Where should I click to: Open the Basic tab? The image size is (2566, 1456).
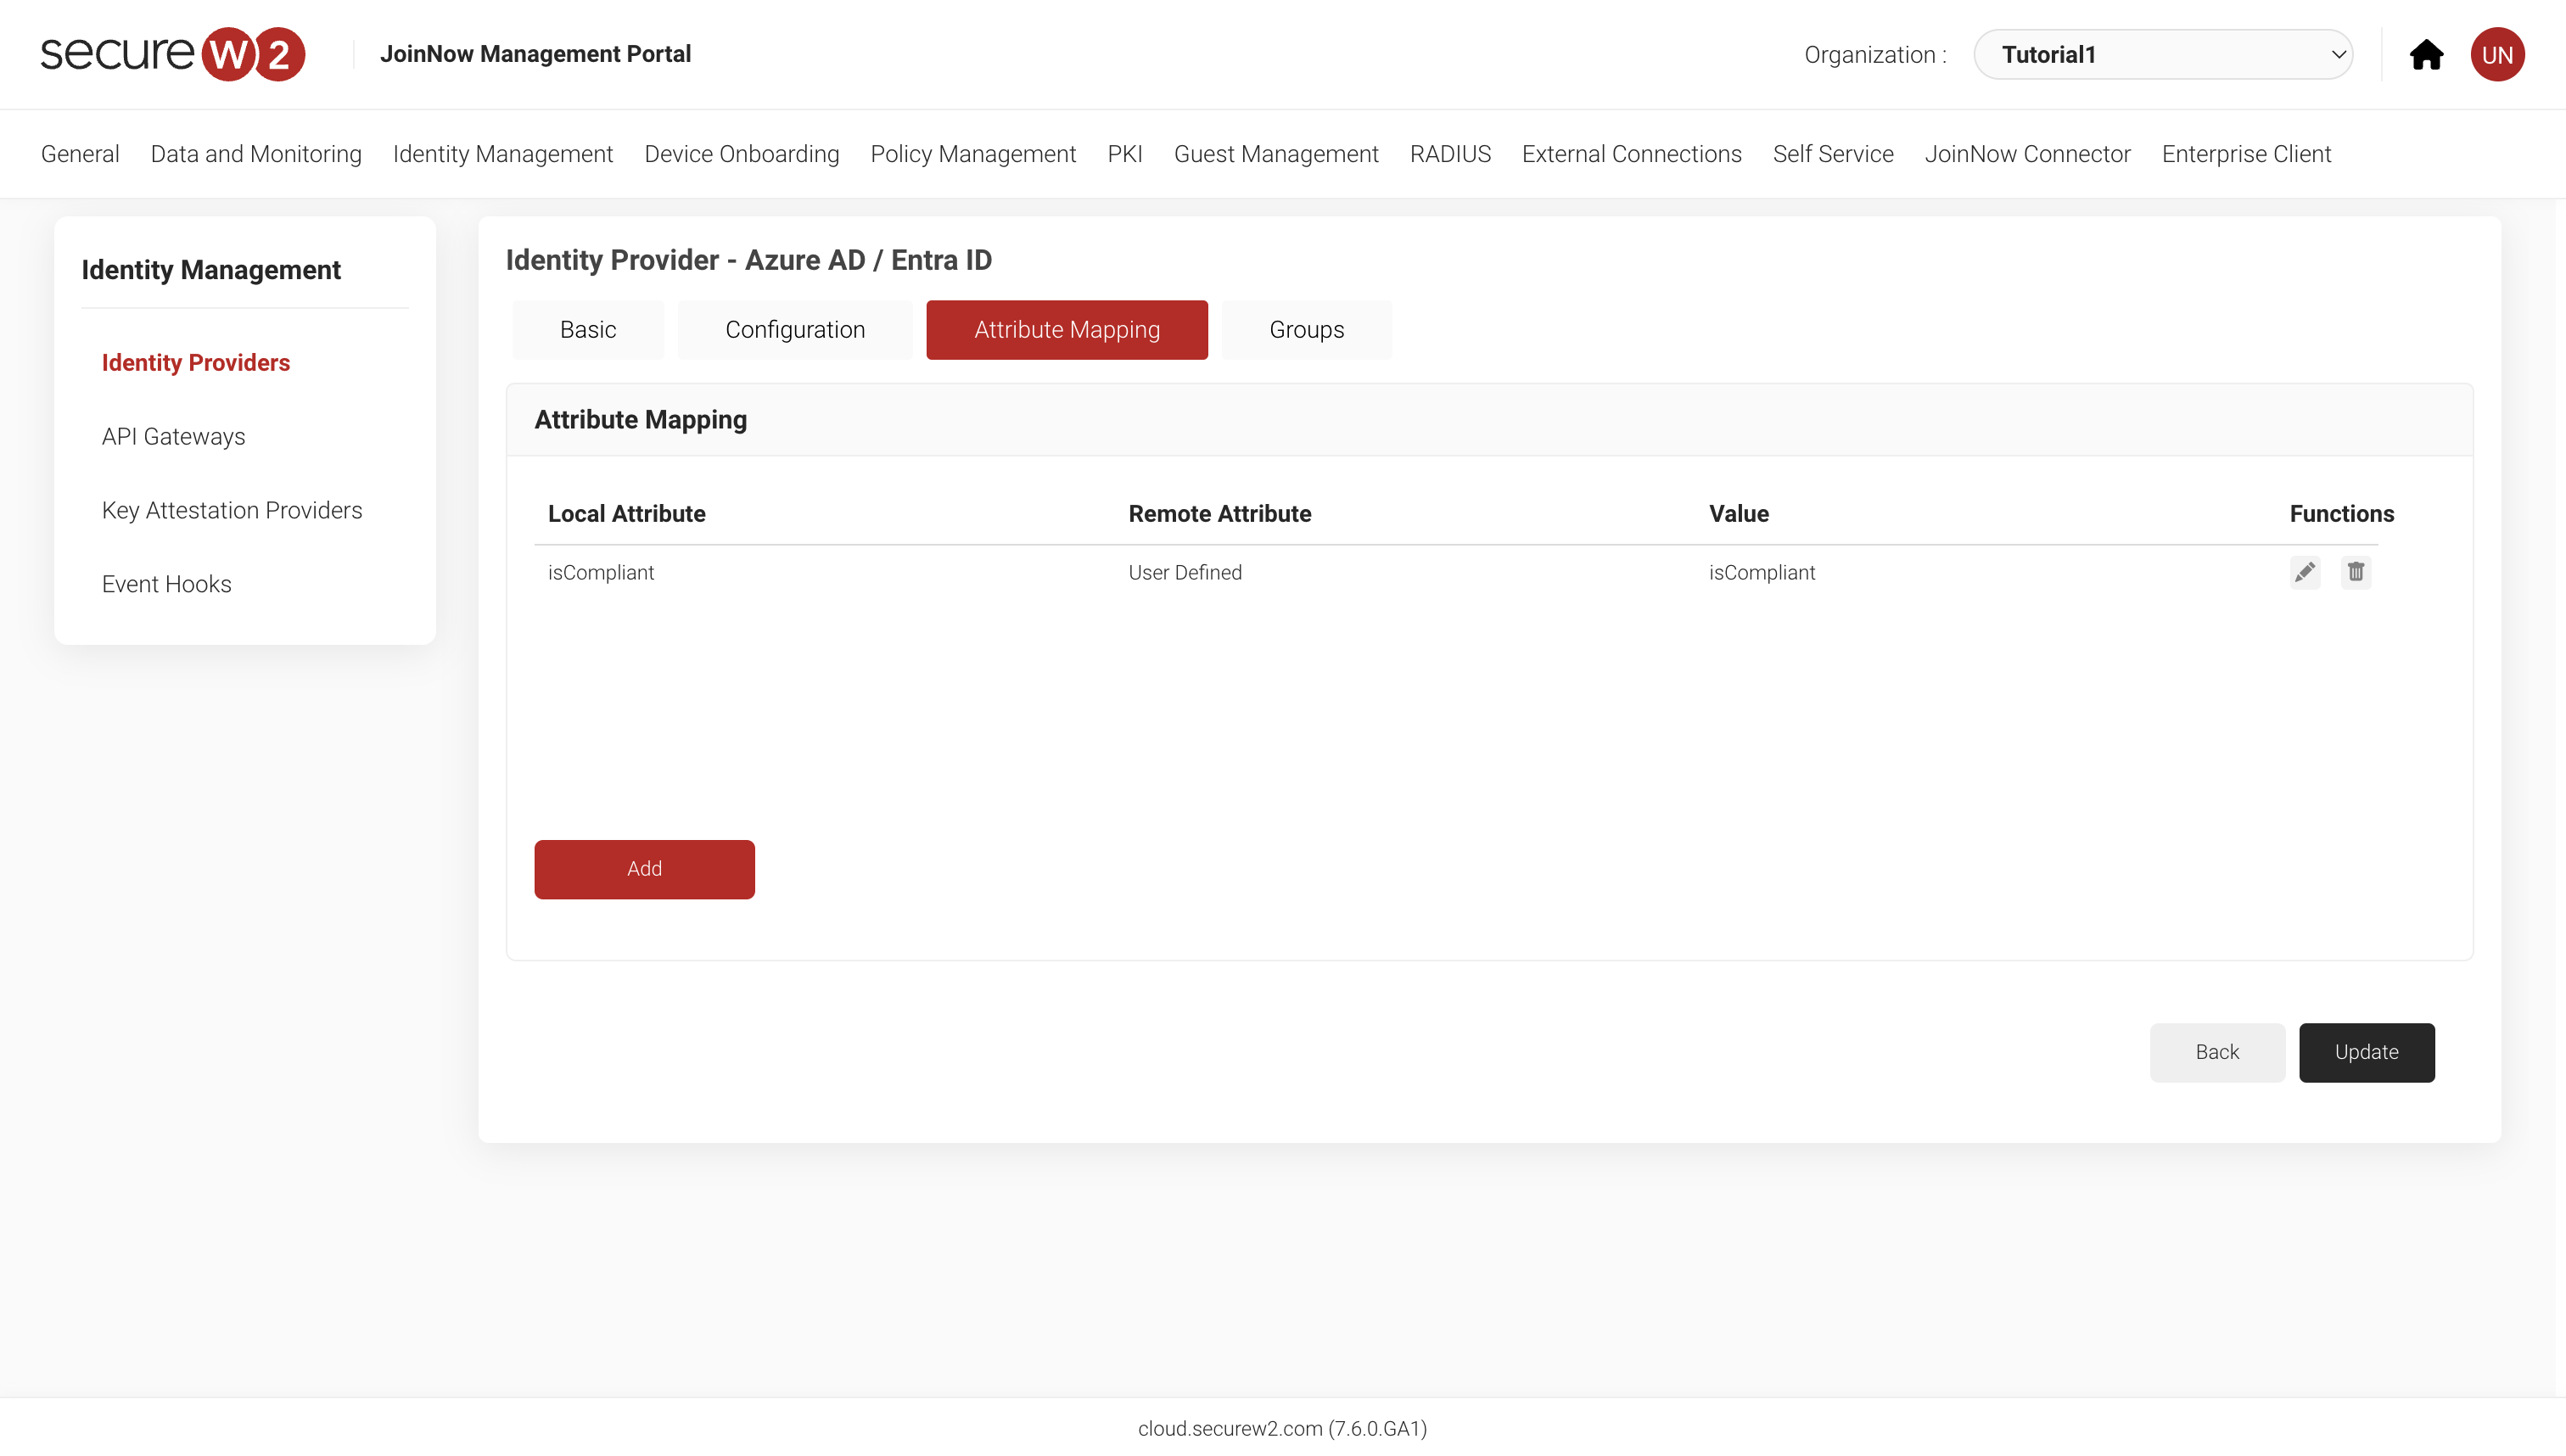click(587, 329)
